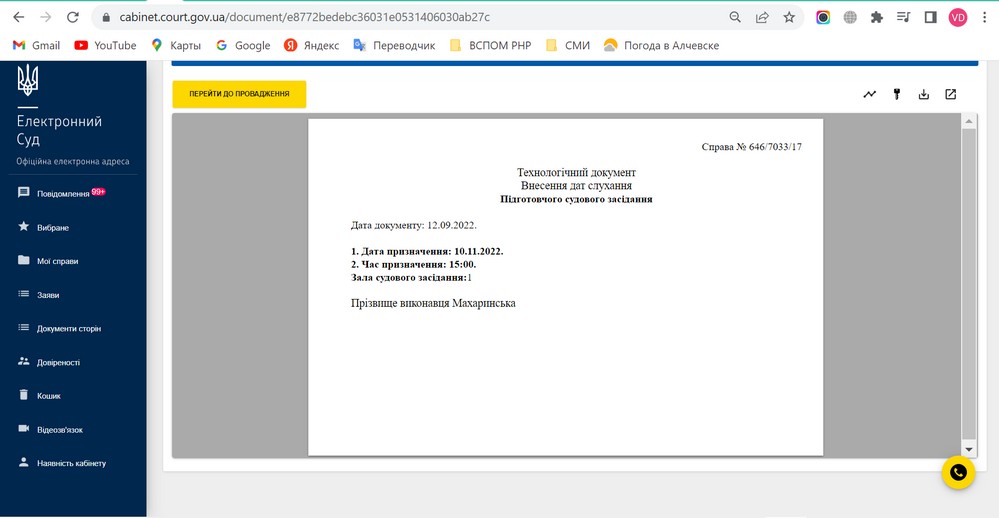This screenshot has width=999, height=518.
Task: Click Офіційна електронна адреса label
Action: pyautogui.click(x=73, y=161)
